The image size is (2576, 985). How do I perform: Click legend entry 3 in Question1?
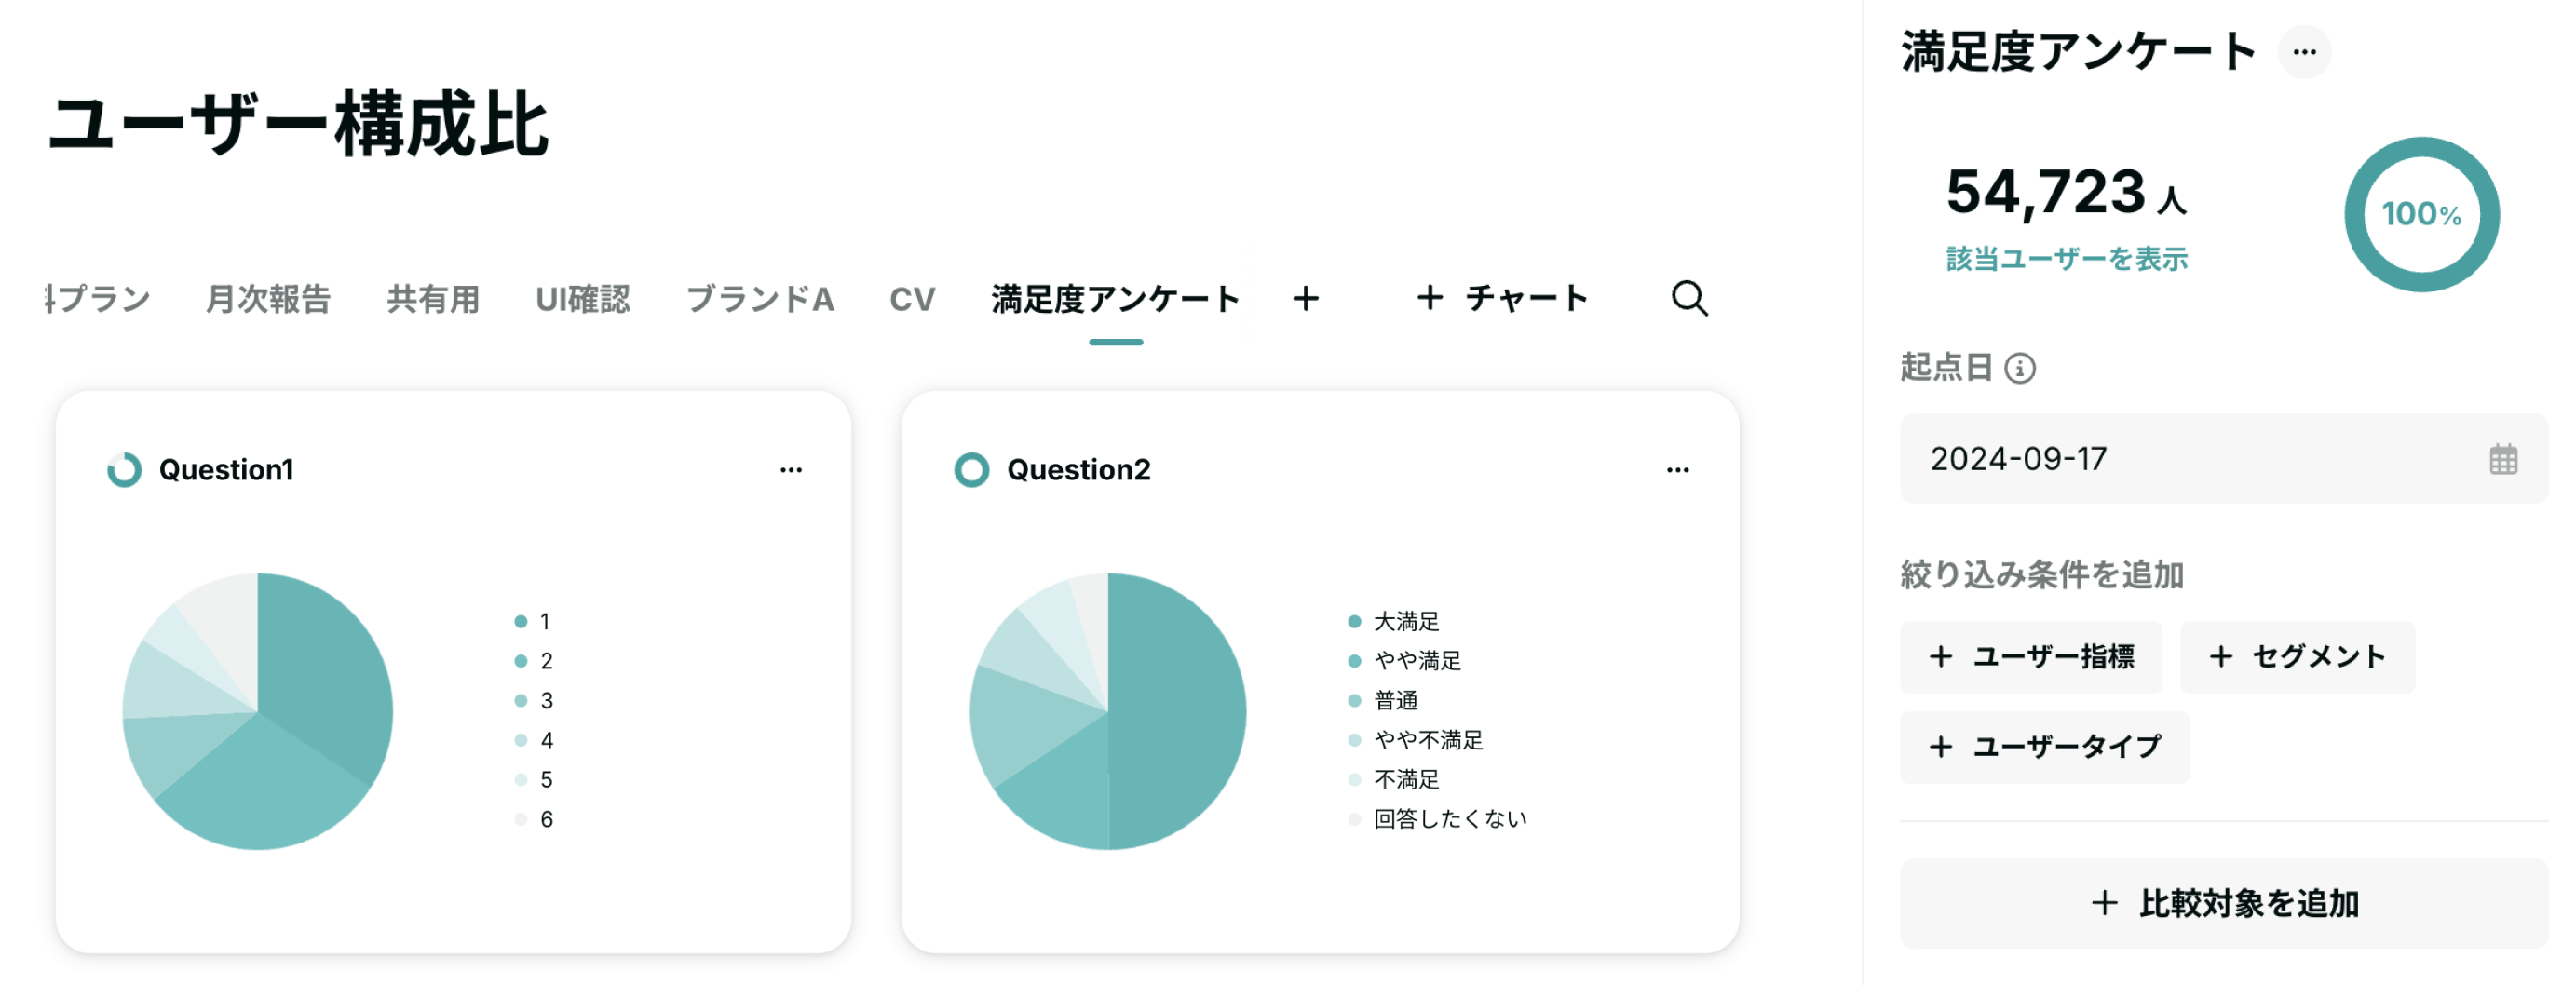click(534, 700)
